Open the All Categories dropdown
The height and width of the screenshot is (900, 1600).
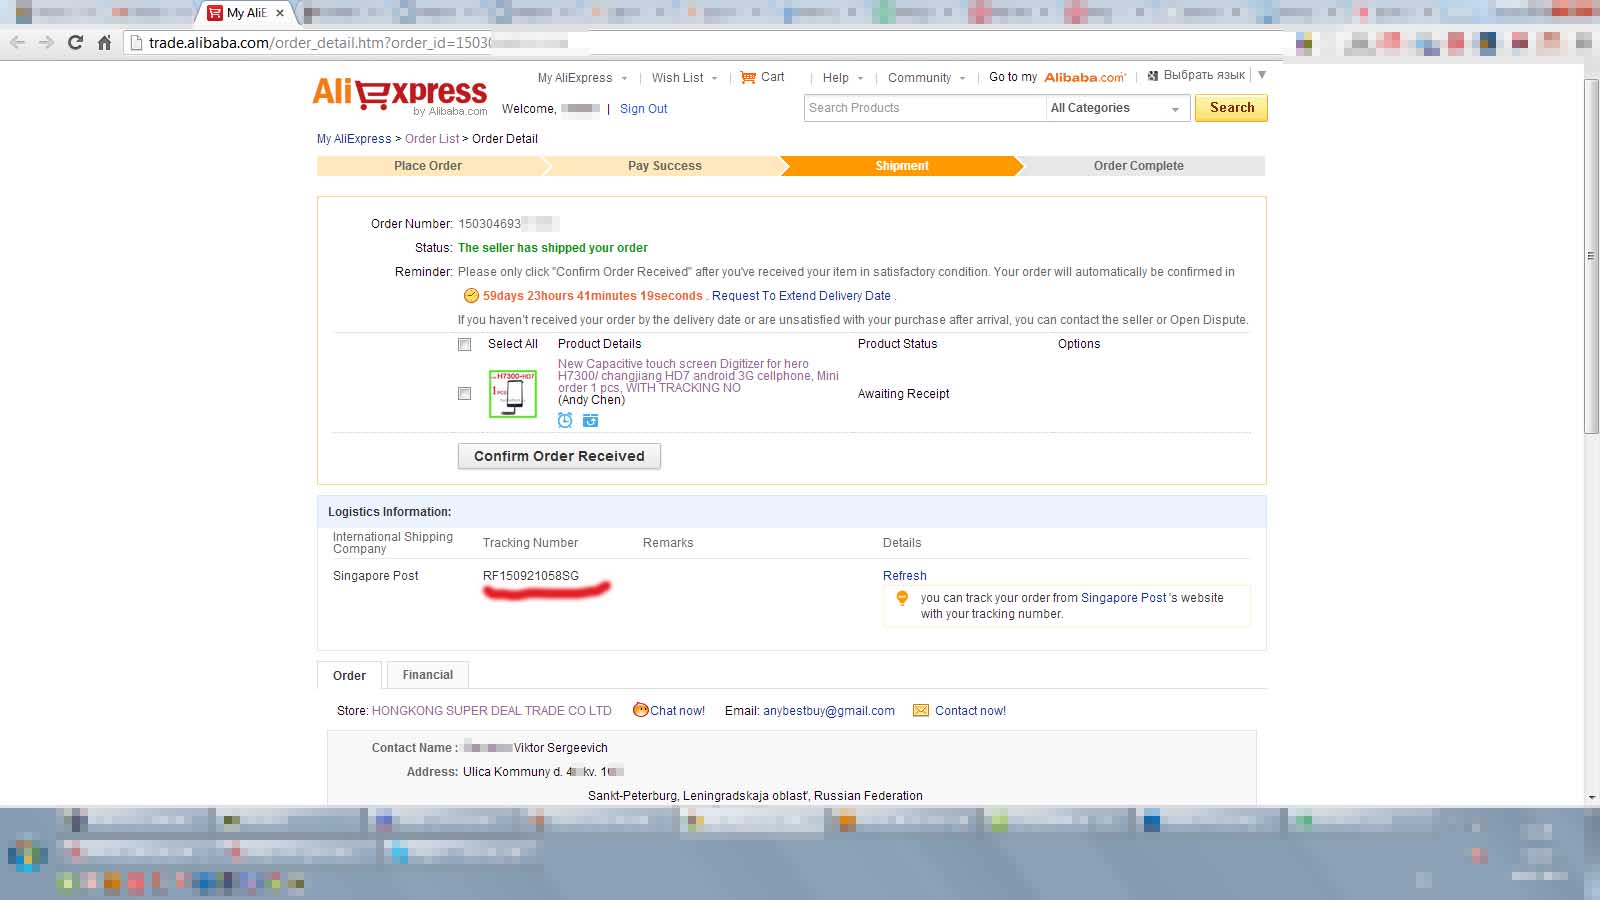1117,108
